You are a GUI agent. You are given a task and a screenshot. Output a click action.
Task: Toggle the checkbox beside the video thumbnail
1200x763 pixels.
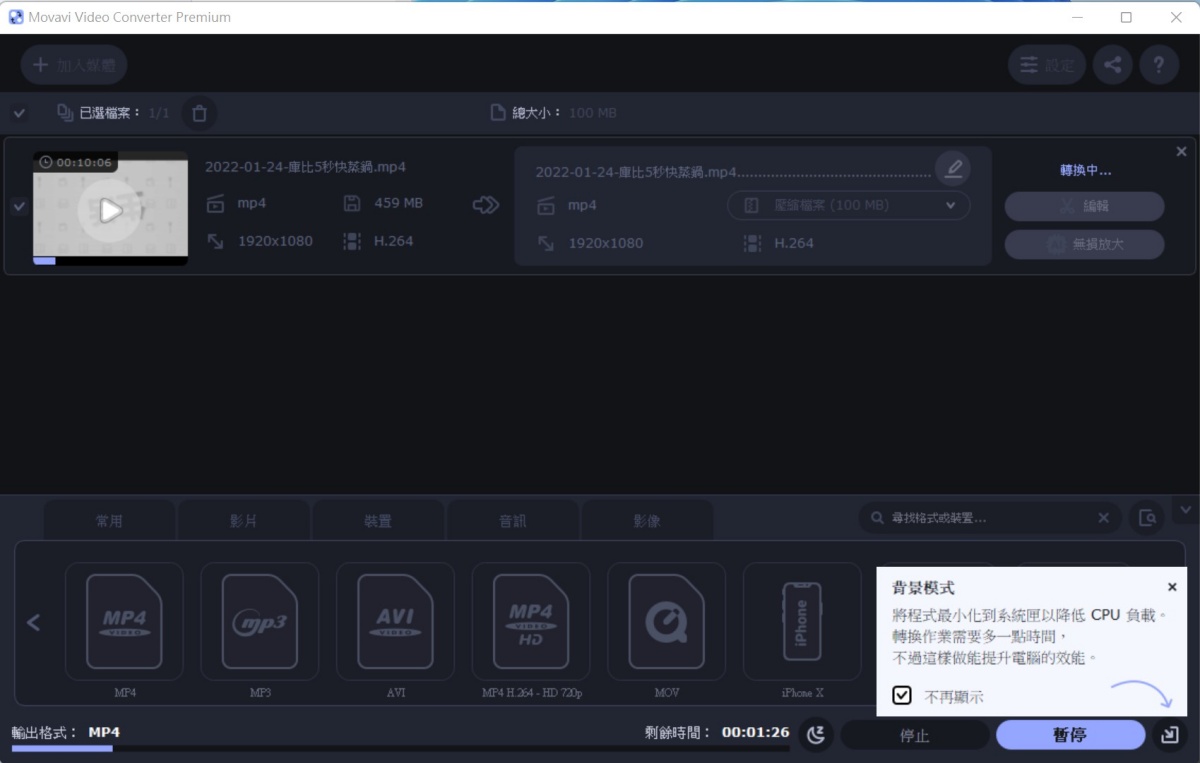pyautogui.click(x=18, y=206)
